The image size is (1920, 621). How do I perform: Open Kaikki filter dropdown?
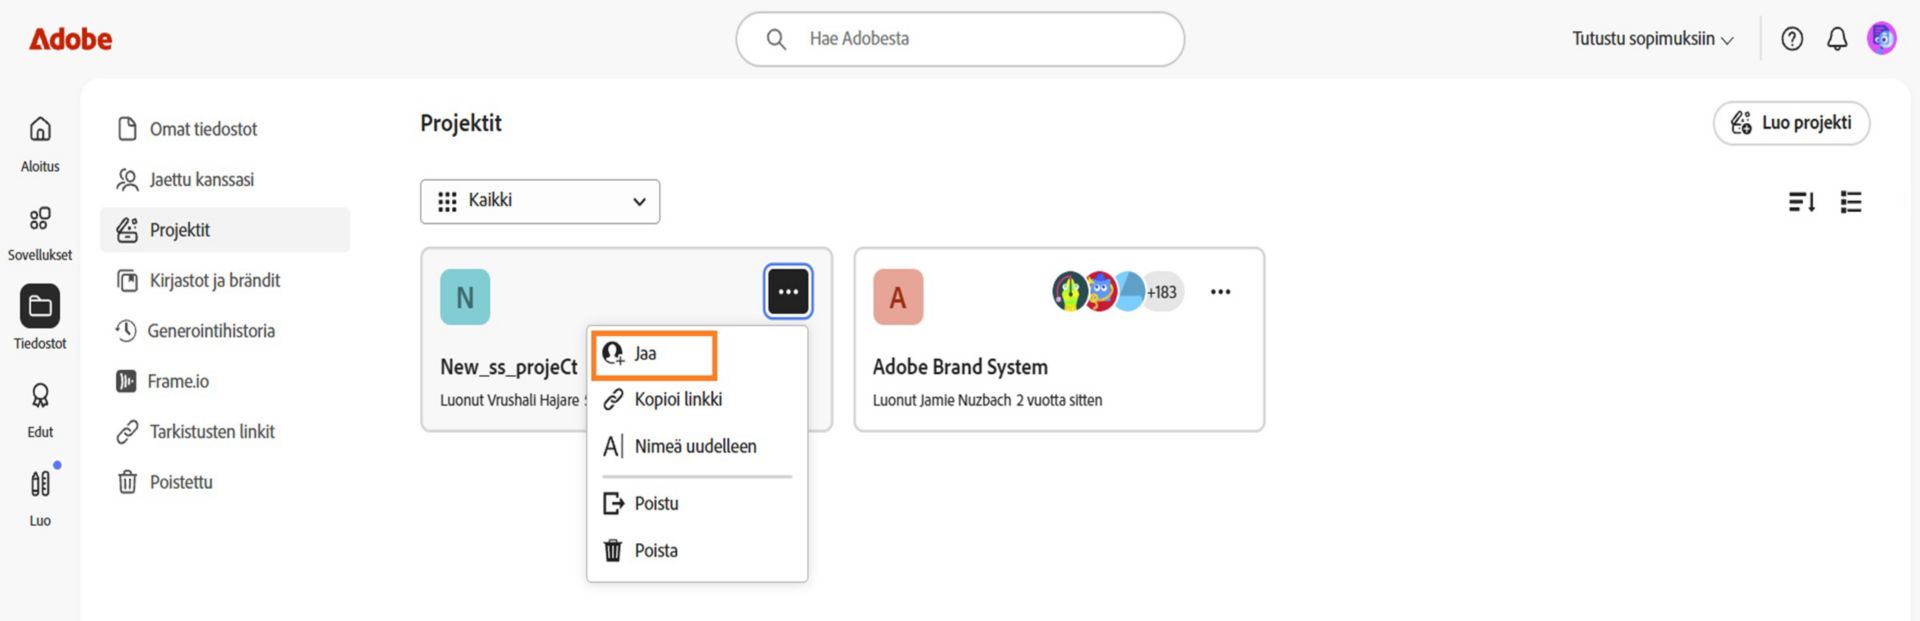pos(540,201)
